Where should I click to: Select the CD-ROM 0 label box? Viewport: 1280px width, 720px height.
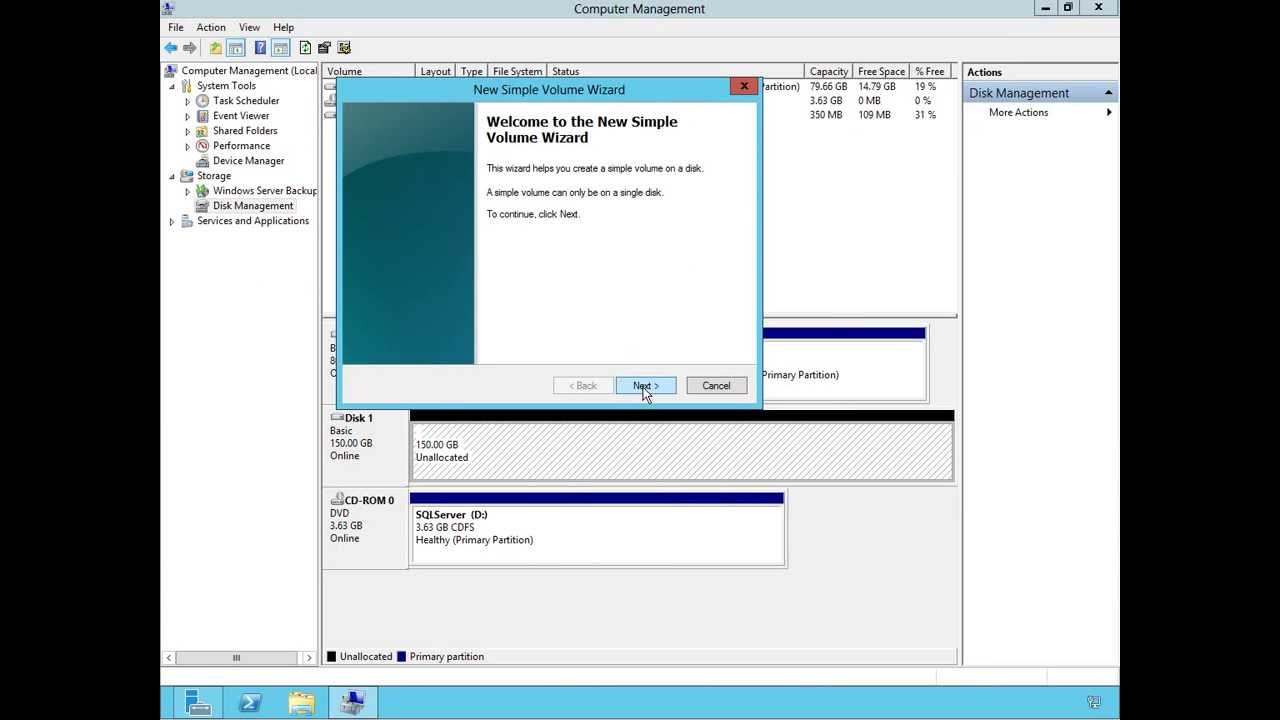click(x=366, y=528)
